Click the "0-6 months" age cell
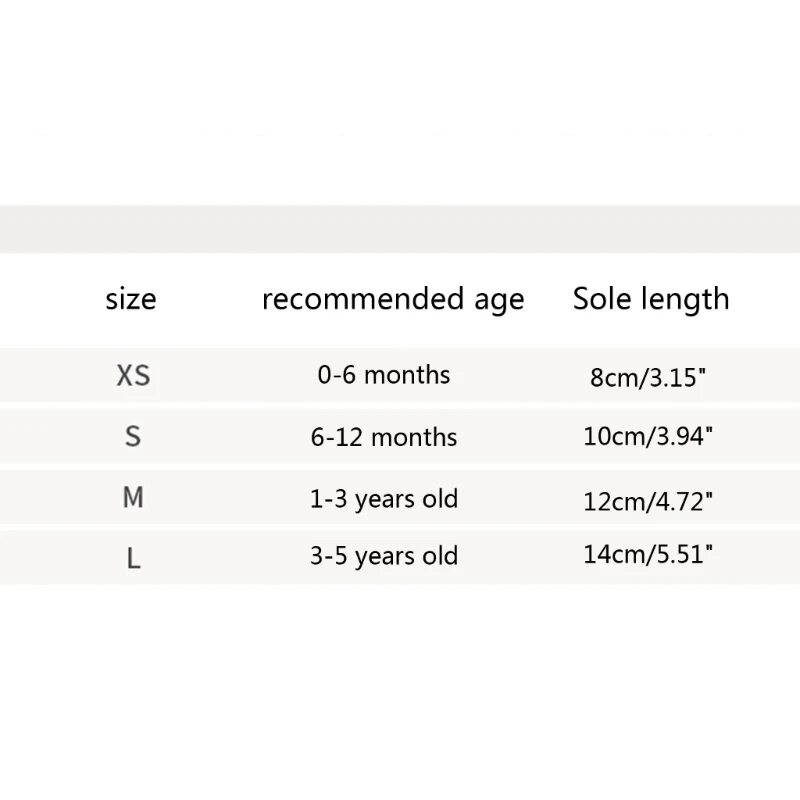800x800 pixels. pyautogui.click(x=384, y=375)
